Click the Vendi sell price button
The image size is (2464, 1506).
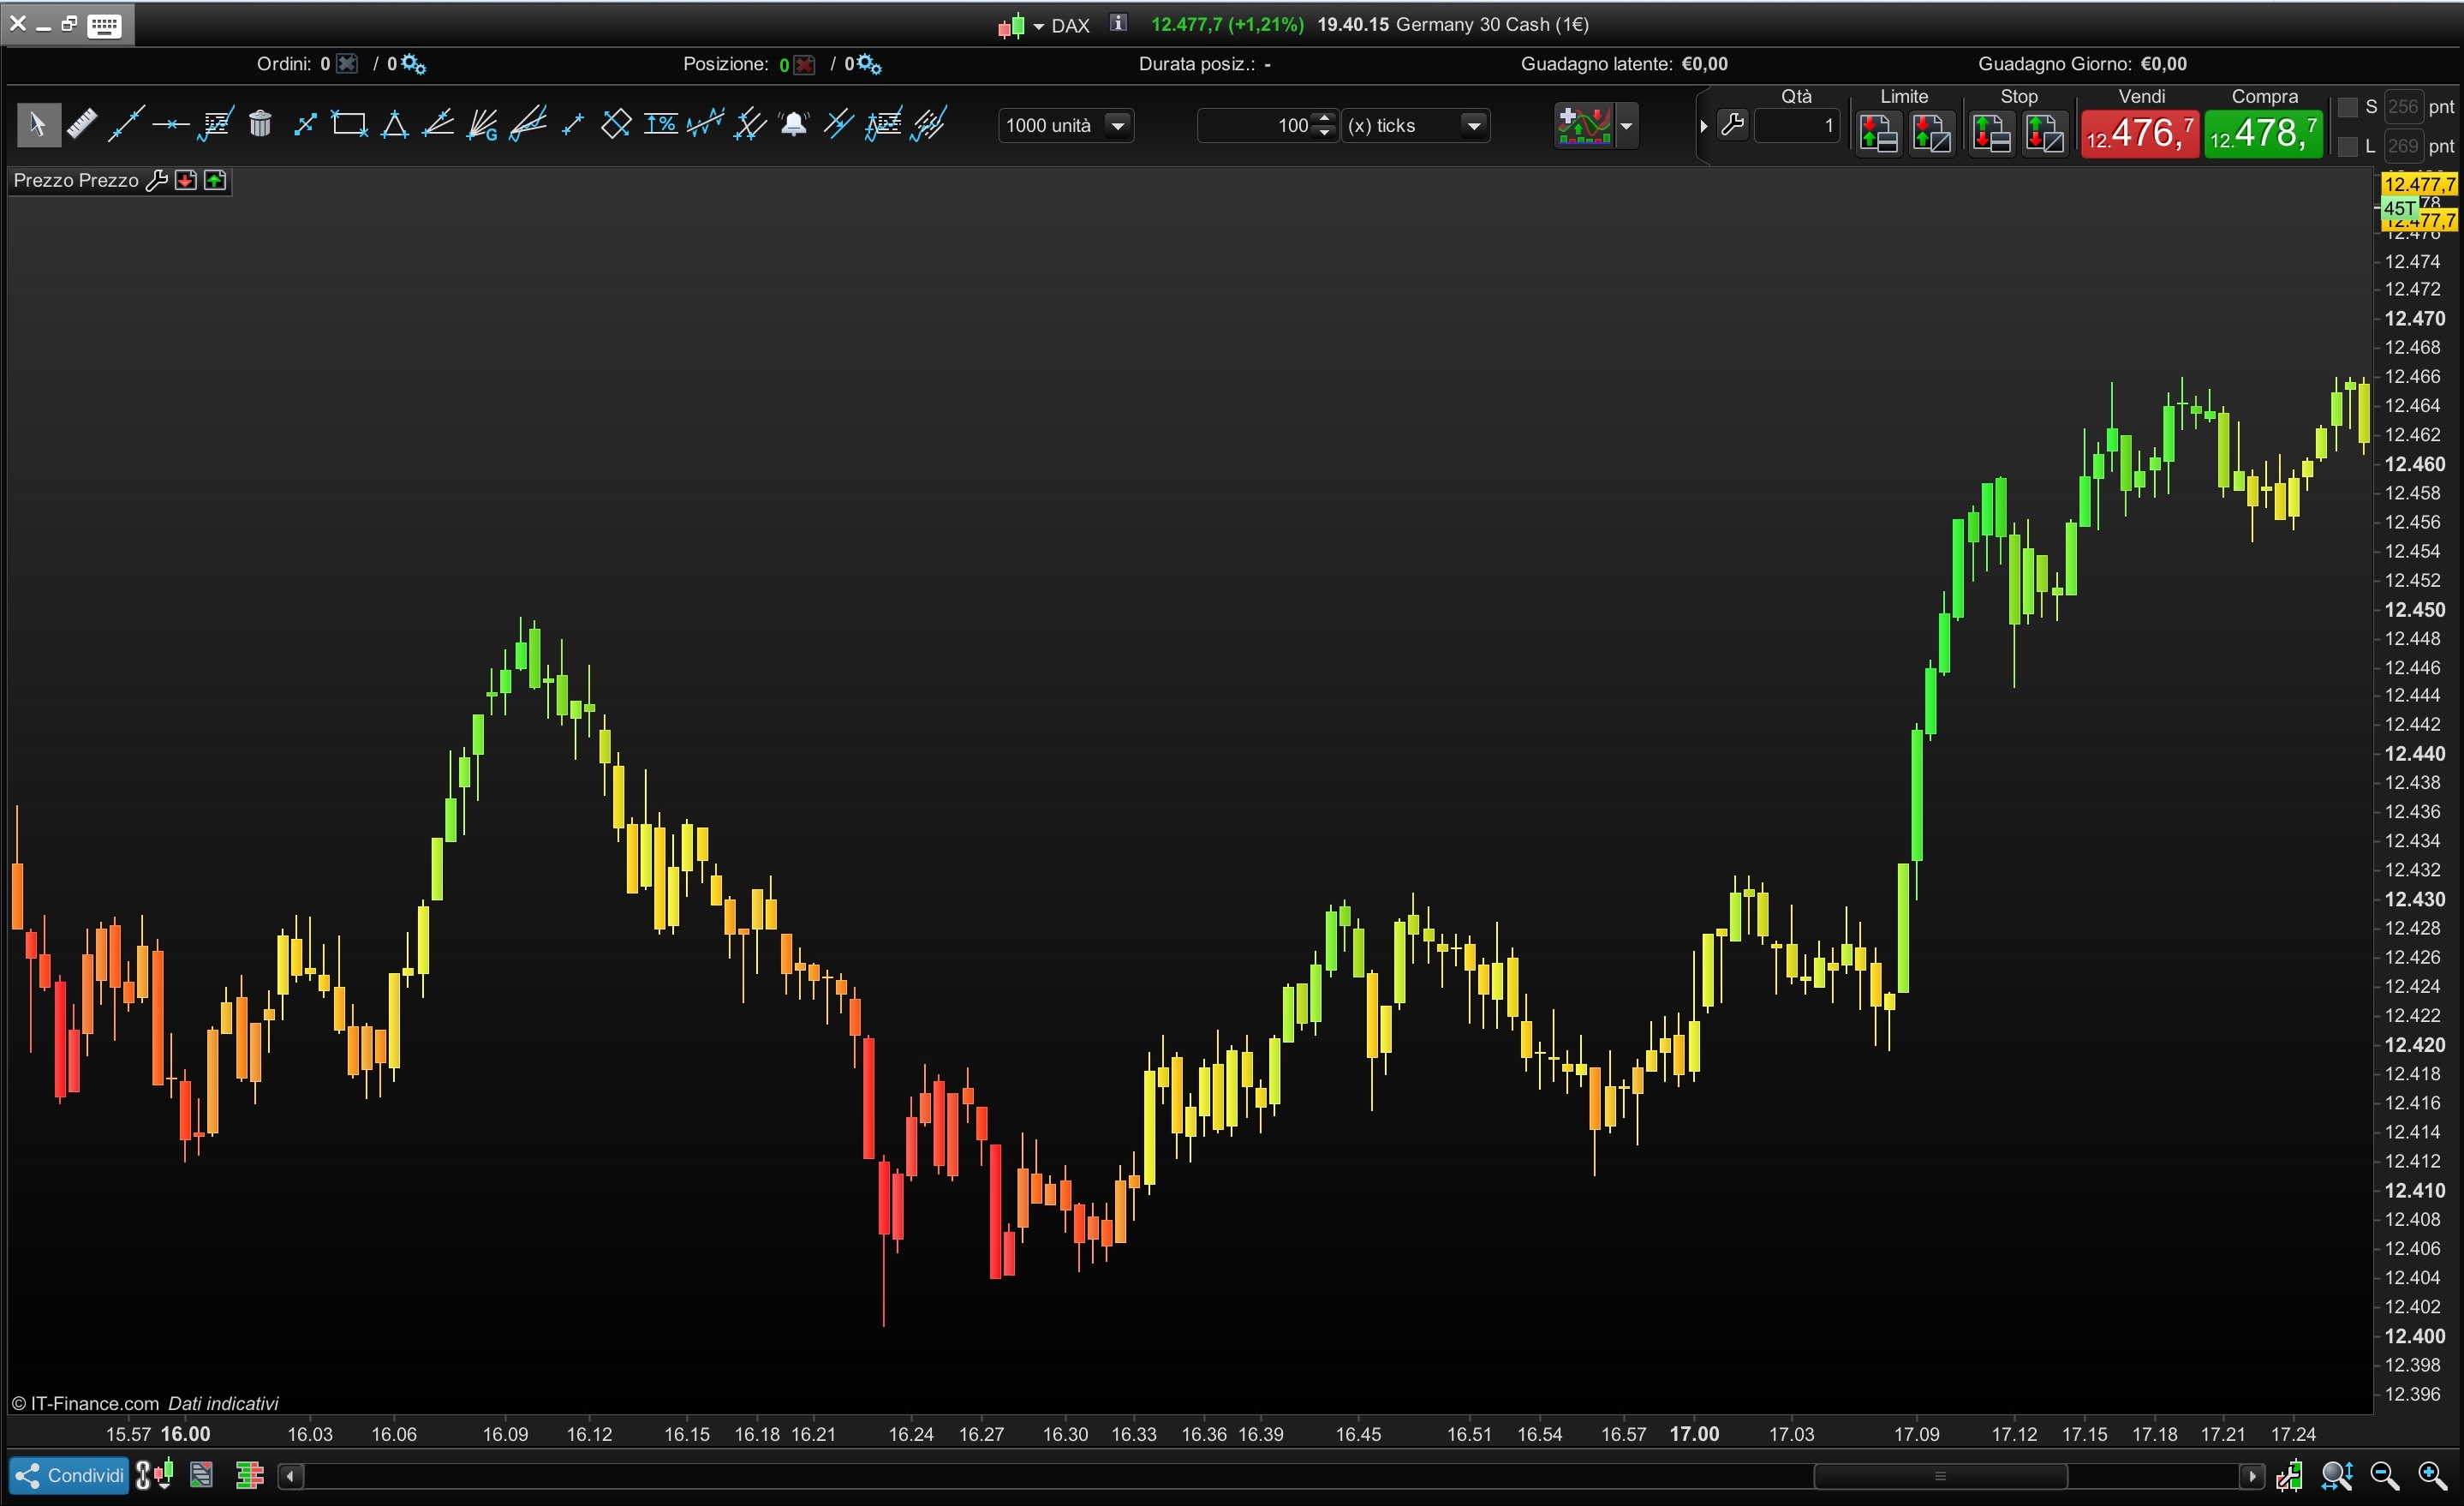pyautogui.click(x=2139, y=133)
